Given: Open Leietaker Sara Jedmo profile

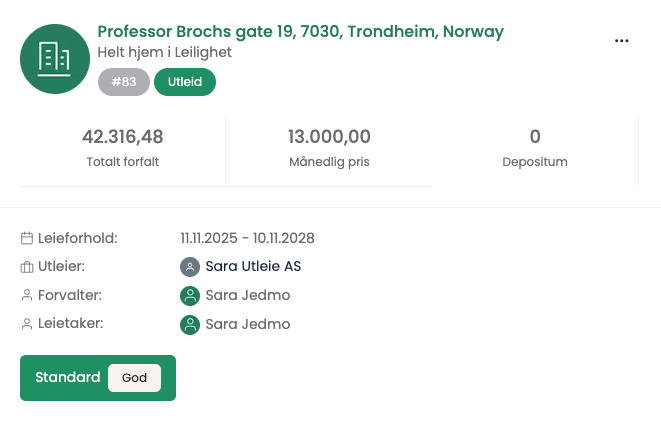Looking at the screenshot, I should [247, 325].
